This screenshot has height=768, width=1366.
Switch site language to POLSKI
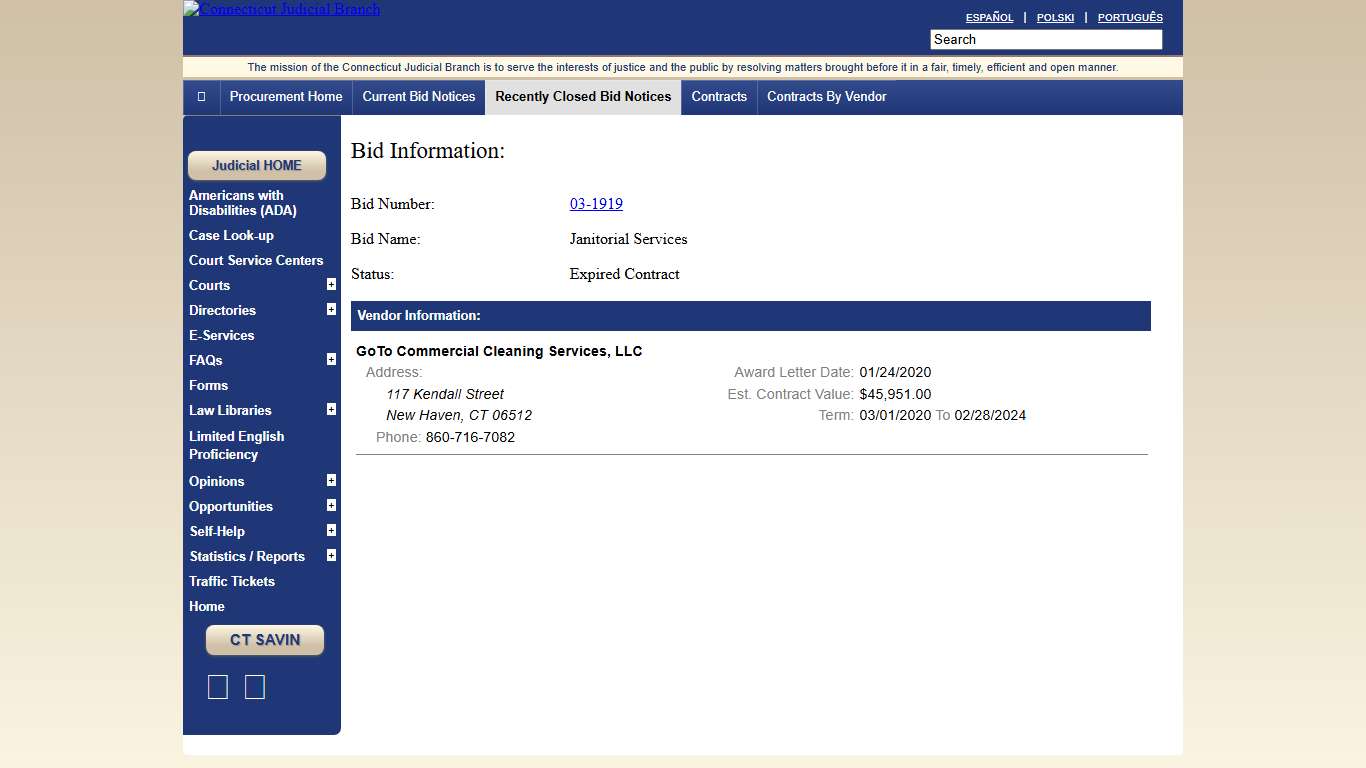1055,17
